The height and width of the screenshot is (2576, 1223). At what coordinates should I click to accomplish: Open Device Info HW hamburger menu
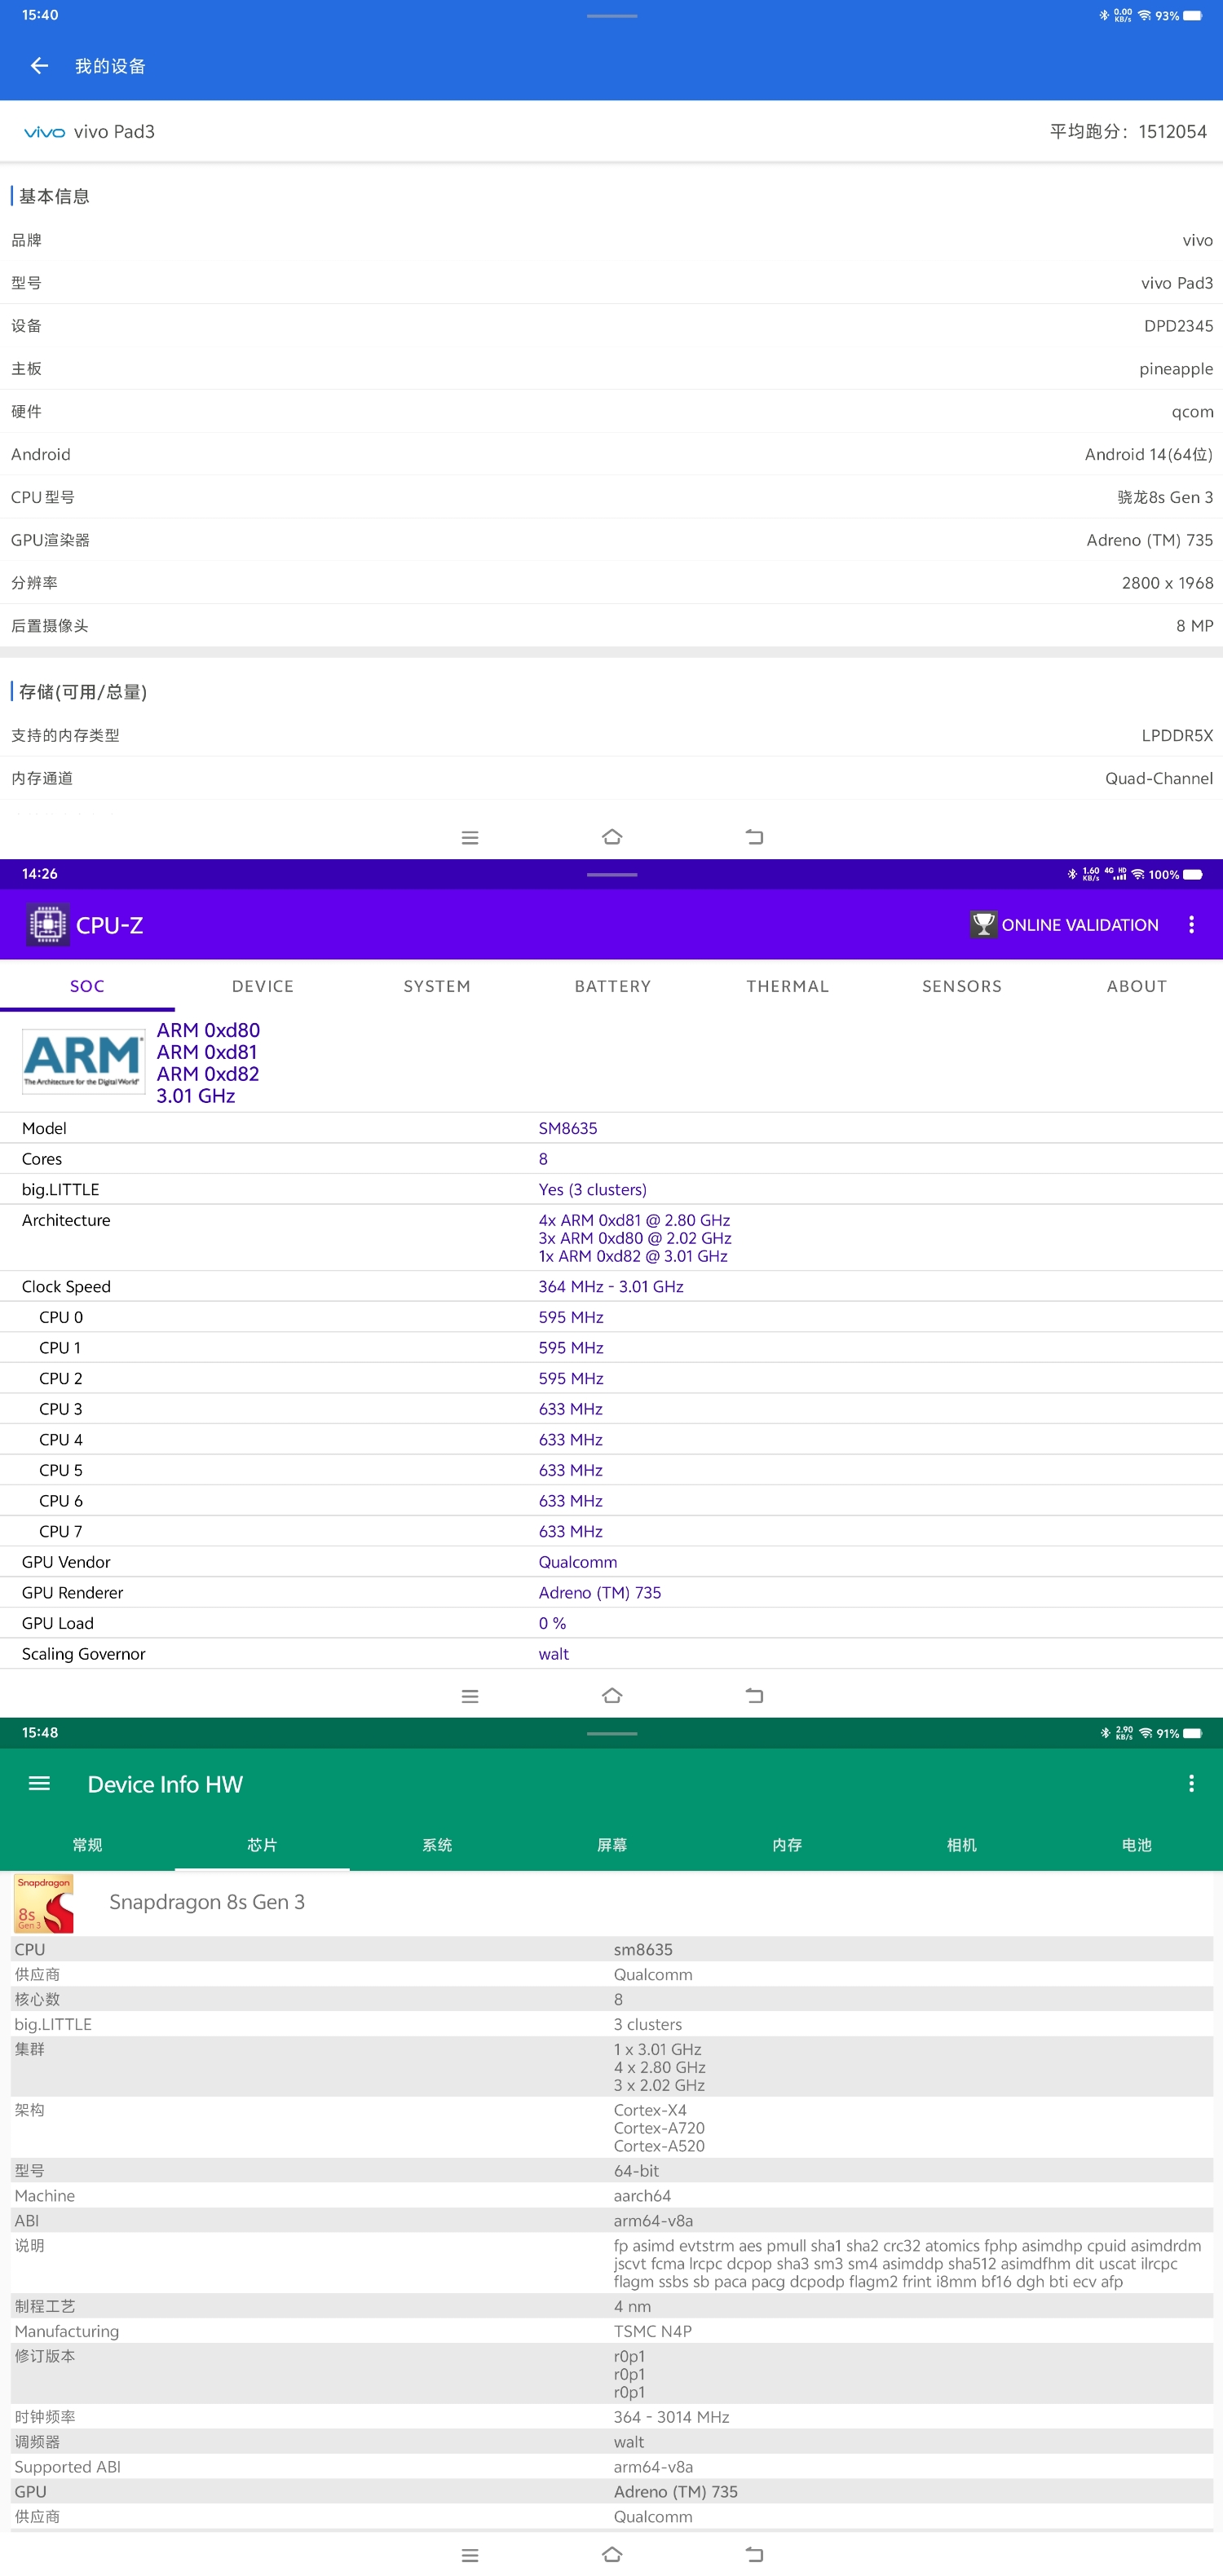(x=39, y=1783)
